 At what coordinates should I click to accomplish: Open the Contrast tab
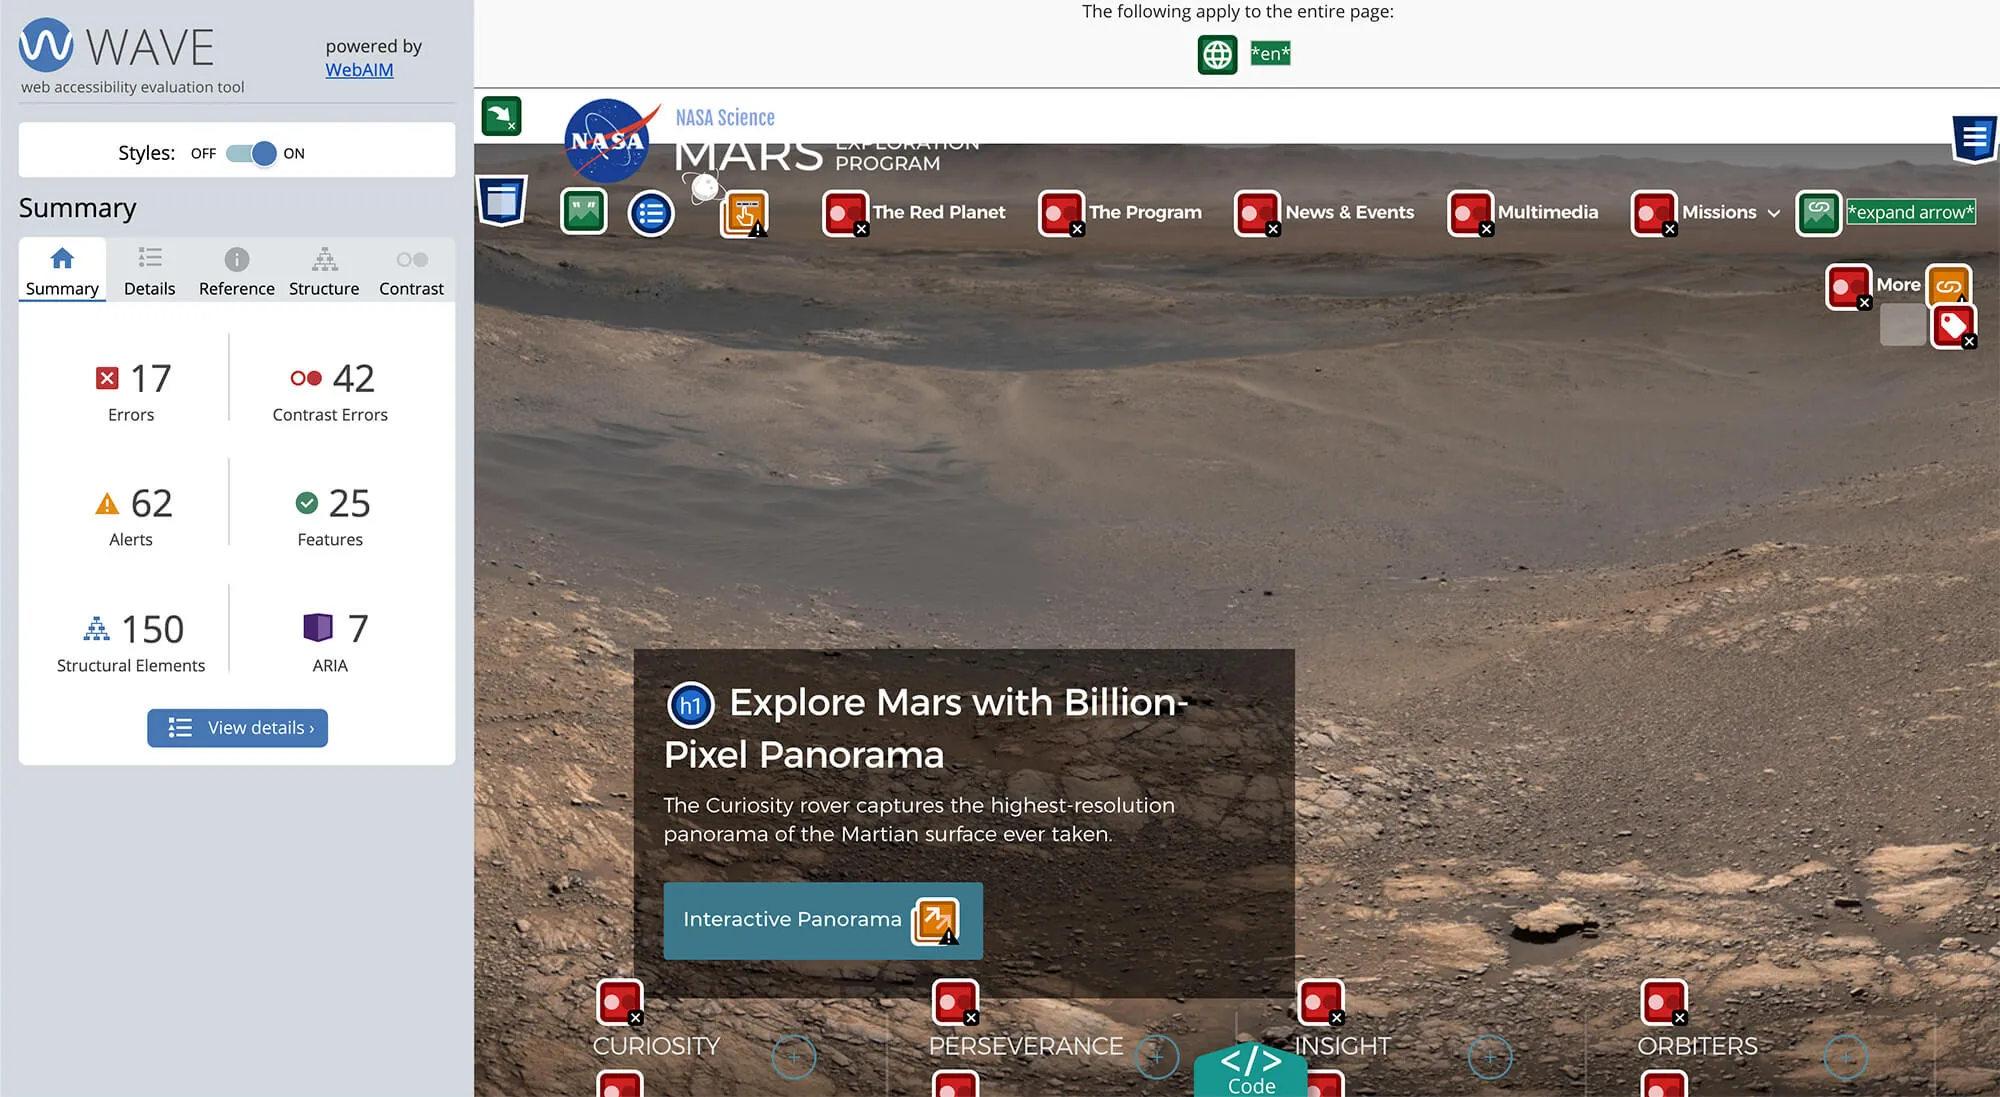[411, 270]
